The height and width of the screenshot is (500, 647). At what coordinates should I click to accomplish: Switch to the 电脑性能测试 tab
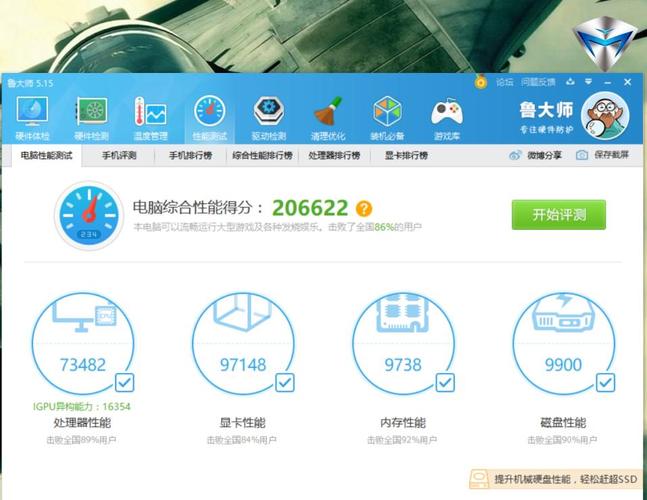47,156
